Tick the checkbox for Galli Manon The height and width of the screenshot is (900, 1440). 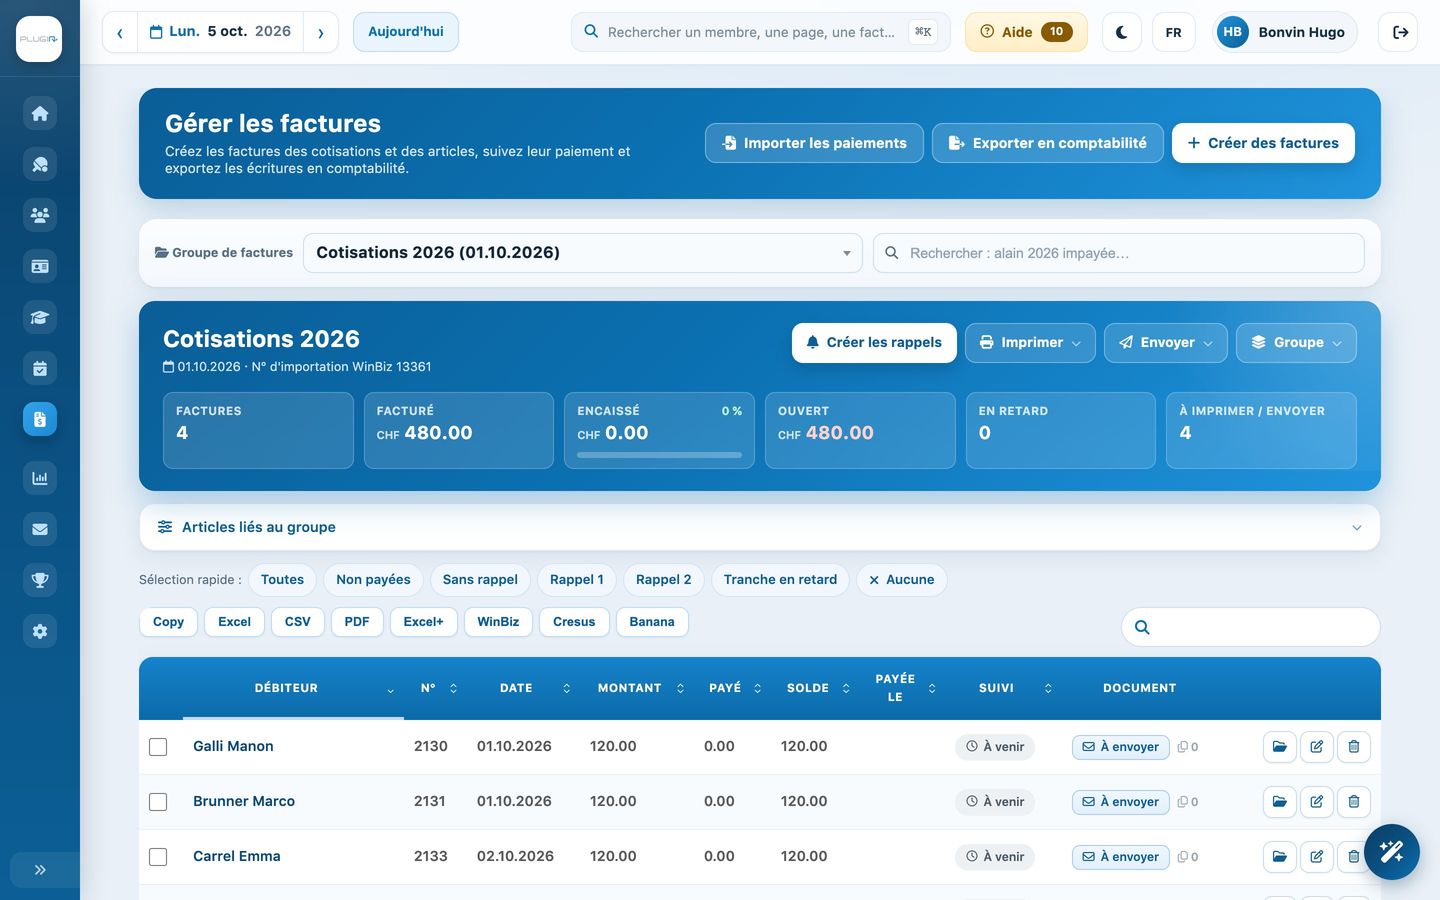pos(158,747)
